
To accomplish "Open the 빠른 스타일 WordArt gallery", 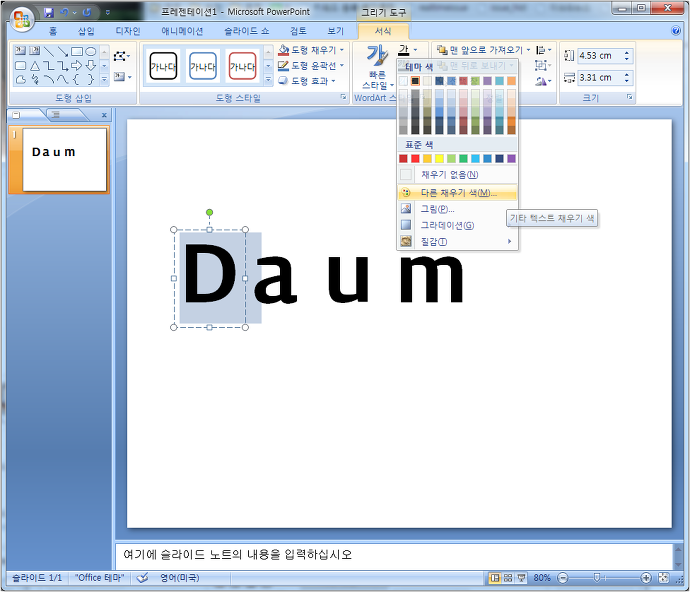I will coord(377,67).
